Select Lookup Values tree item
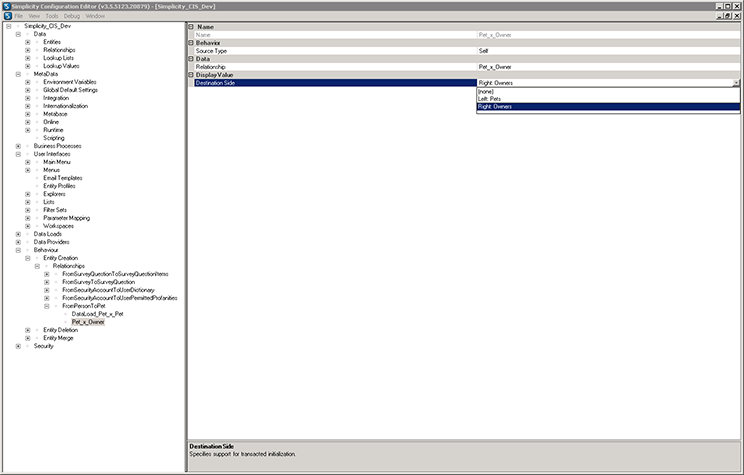Image resolution: width=744 pixels, height=475 pixels. (61, 66)
